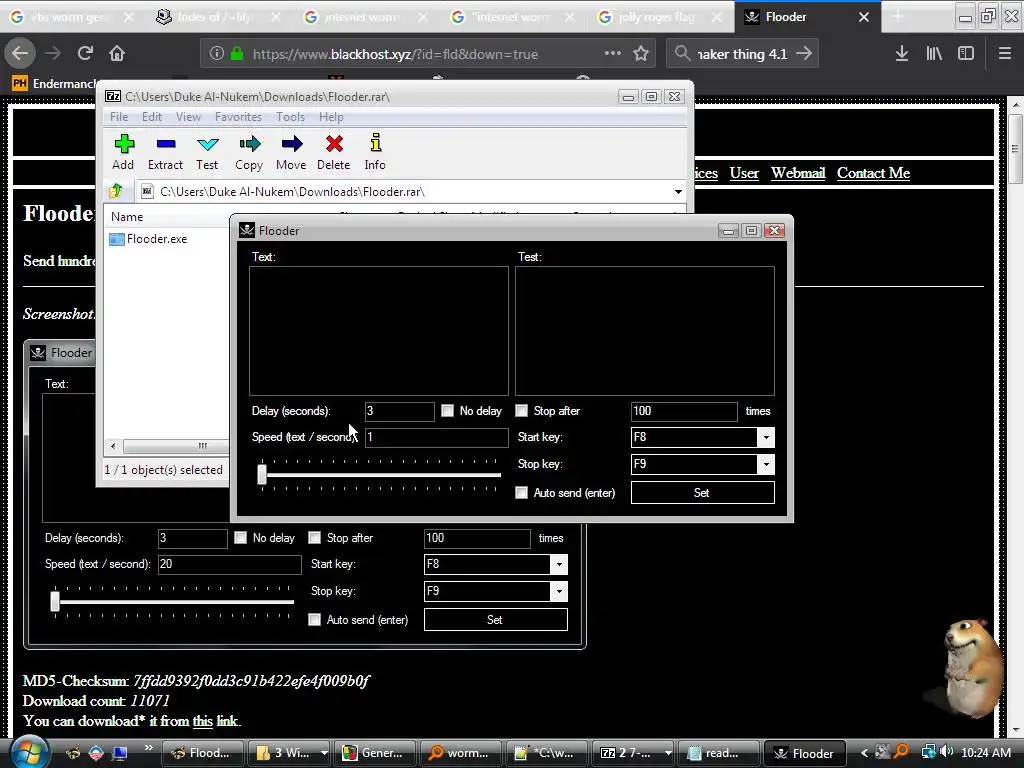Toggle the Firefox sidebar icon

point(966,54)
